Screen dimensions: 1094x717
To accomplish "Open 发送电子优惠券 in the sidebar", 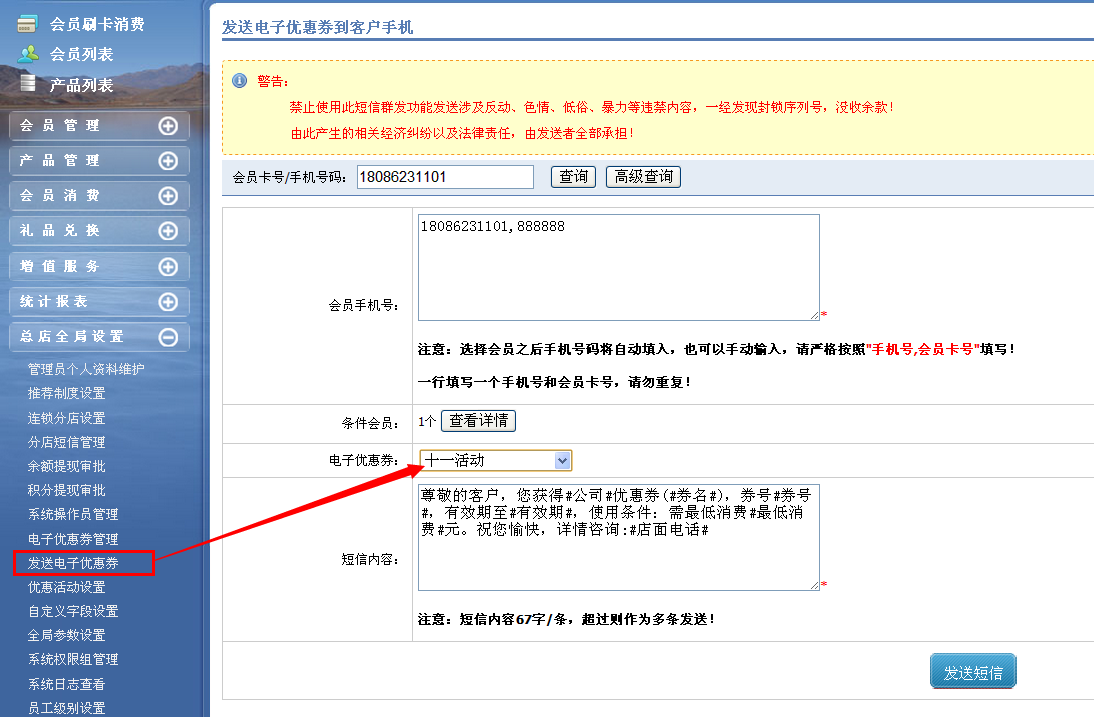I will coord(73,563).
